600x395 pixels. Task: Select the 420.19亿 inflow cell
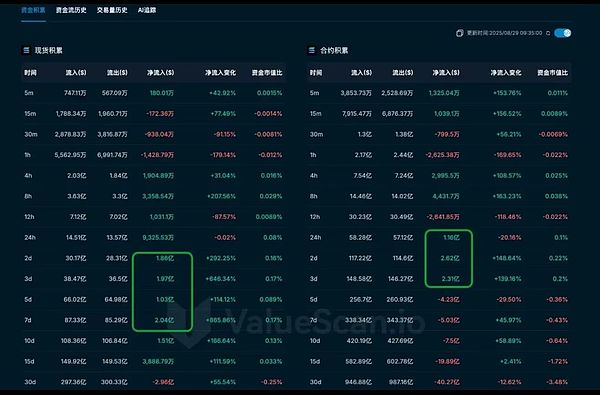[359, 341]
